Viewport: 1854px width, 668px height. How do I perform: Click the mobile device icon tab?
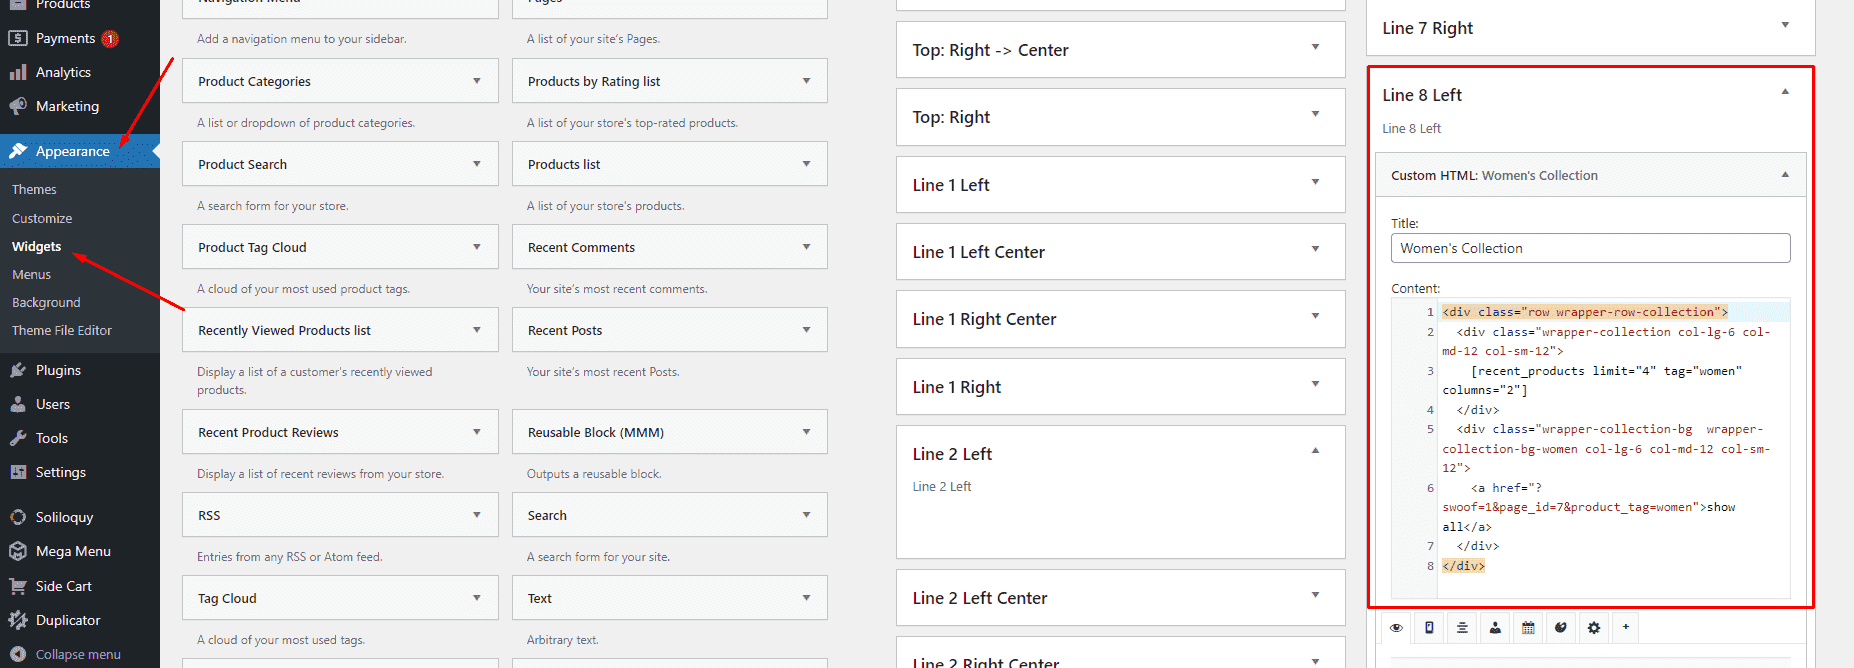1429,628
